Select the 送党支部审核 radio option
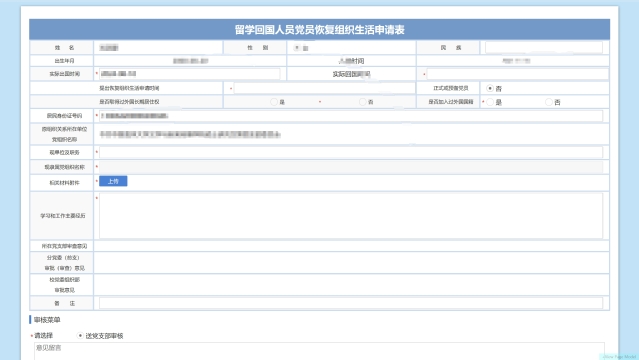 pos(80,336)
